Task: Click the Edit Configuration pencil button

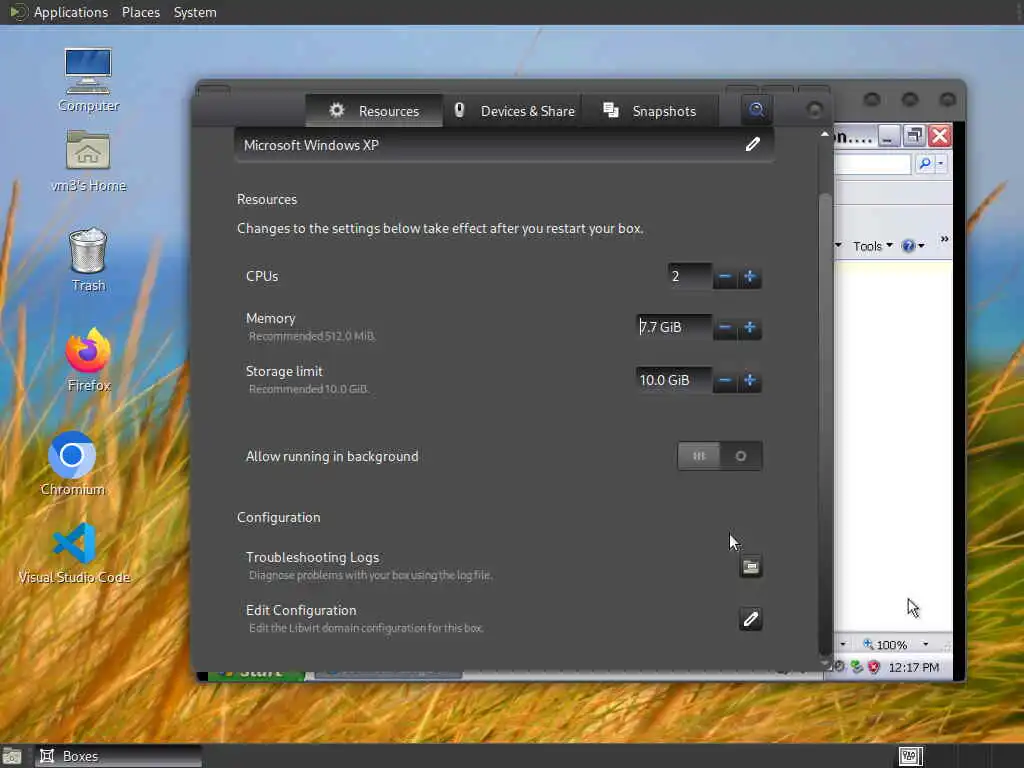Action: [x=751, y=618]
